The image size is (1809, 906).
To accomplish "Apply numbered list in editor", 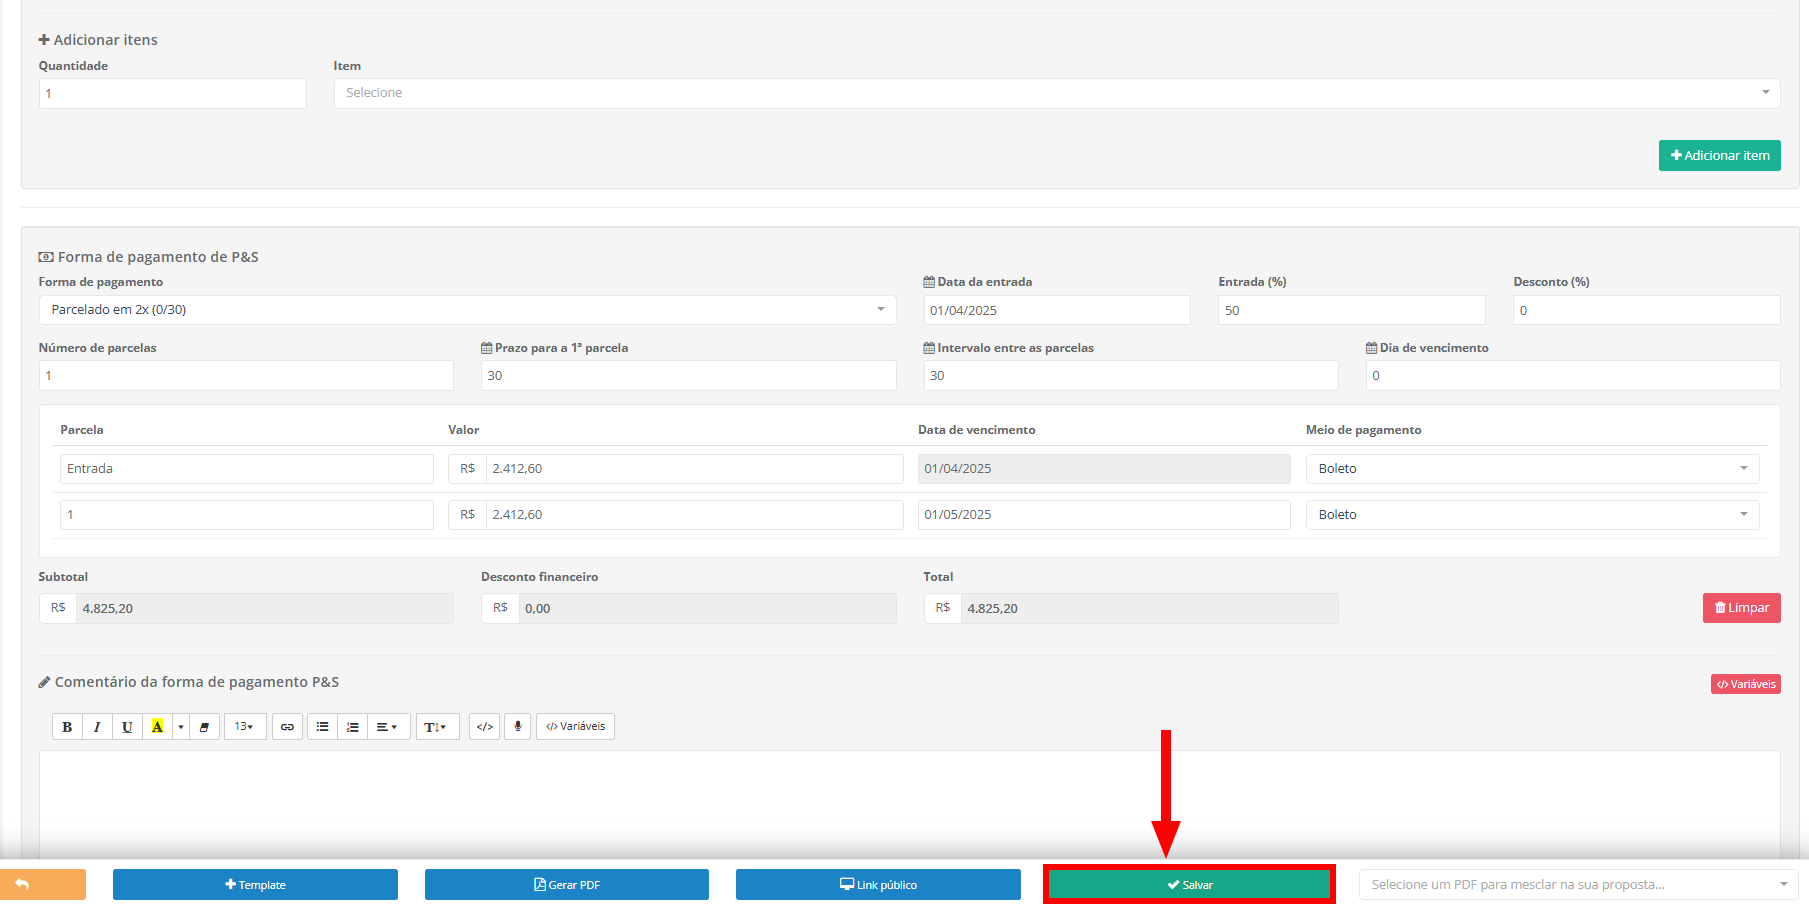I will tap(352, 727).
